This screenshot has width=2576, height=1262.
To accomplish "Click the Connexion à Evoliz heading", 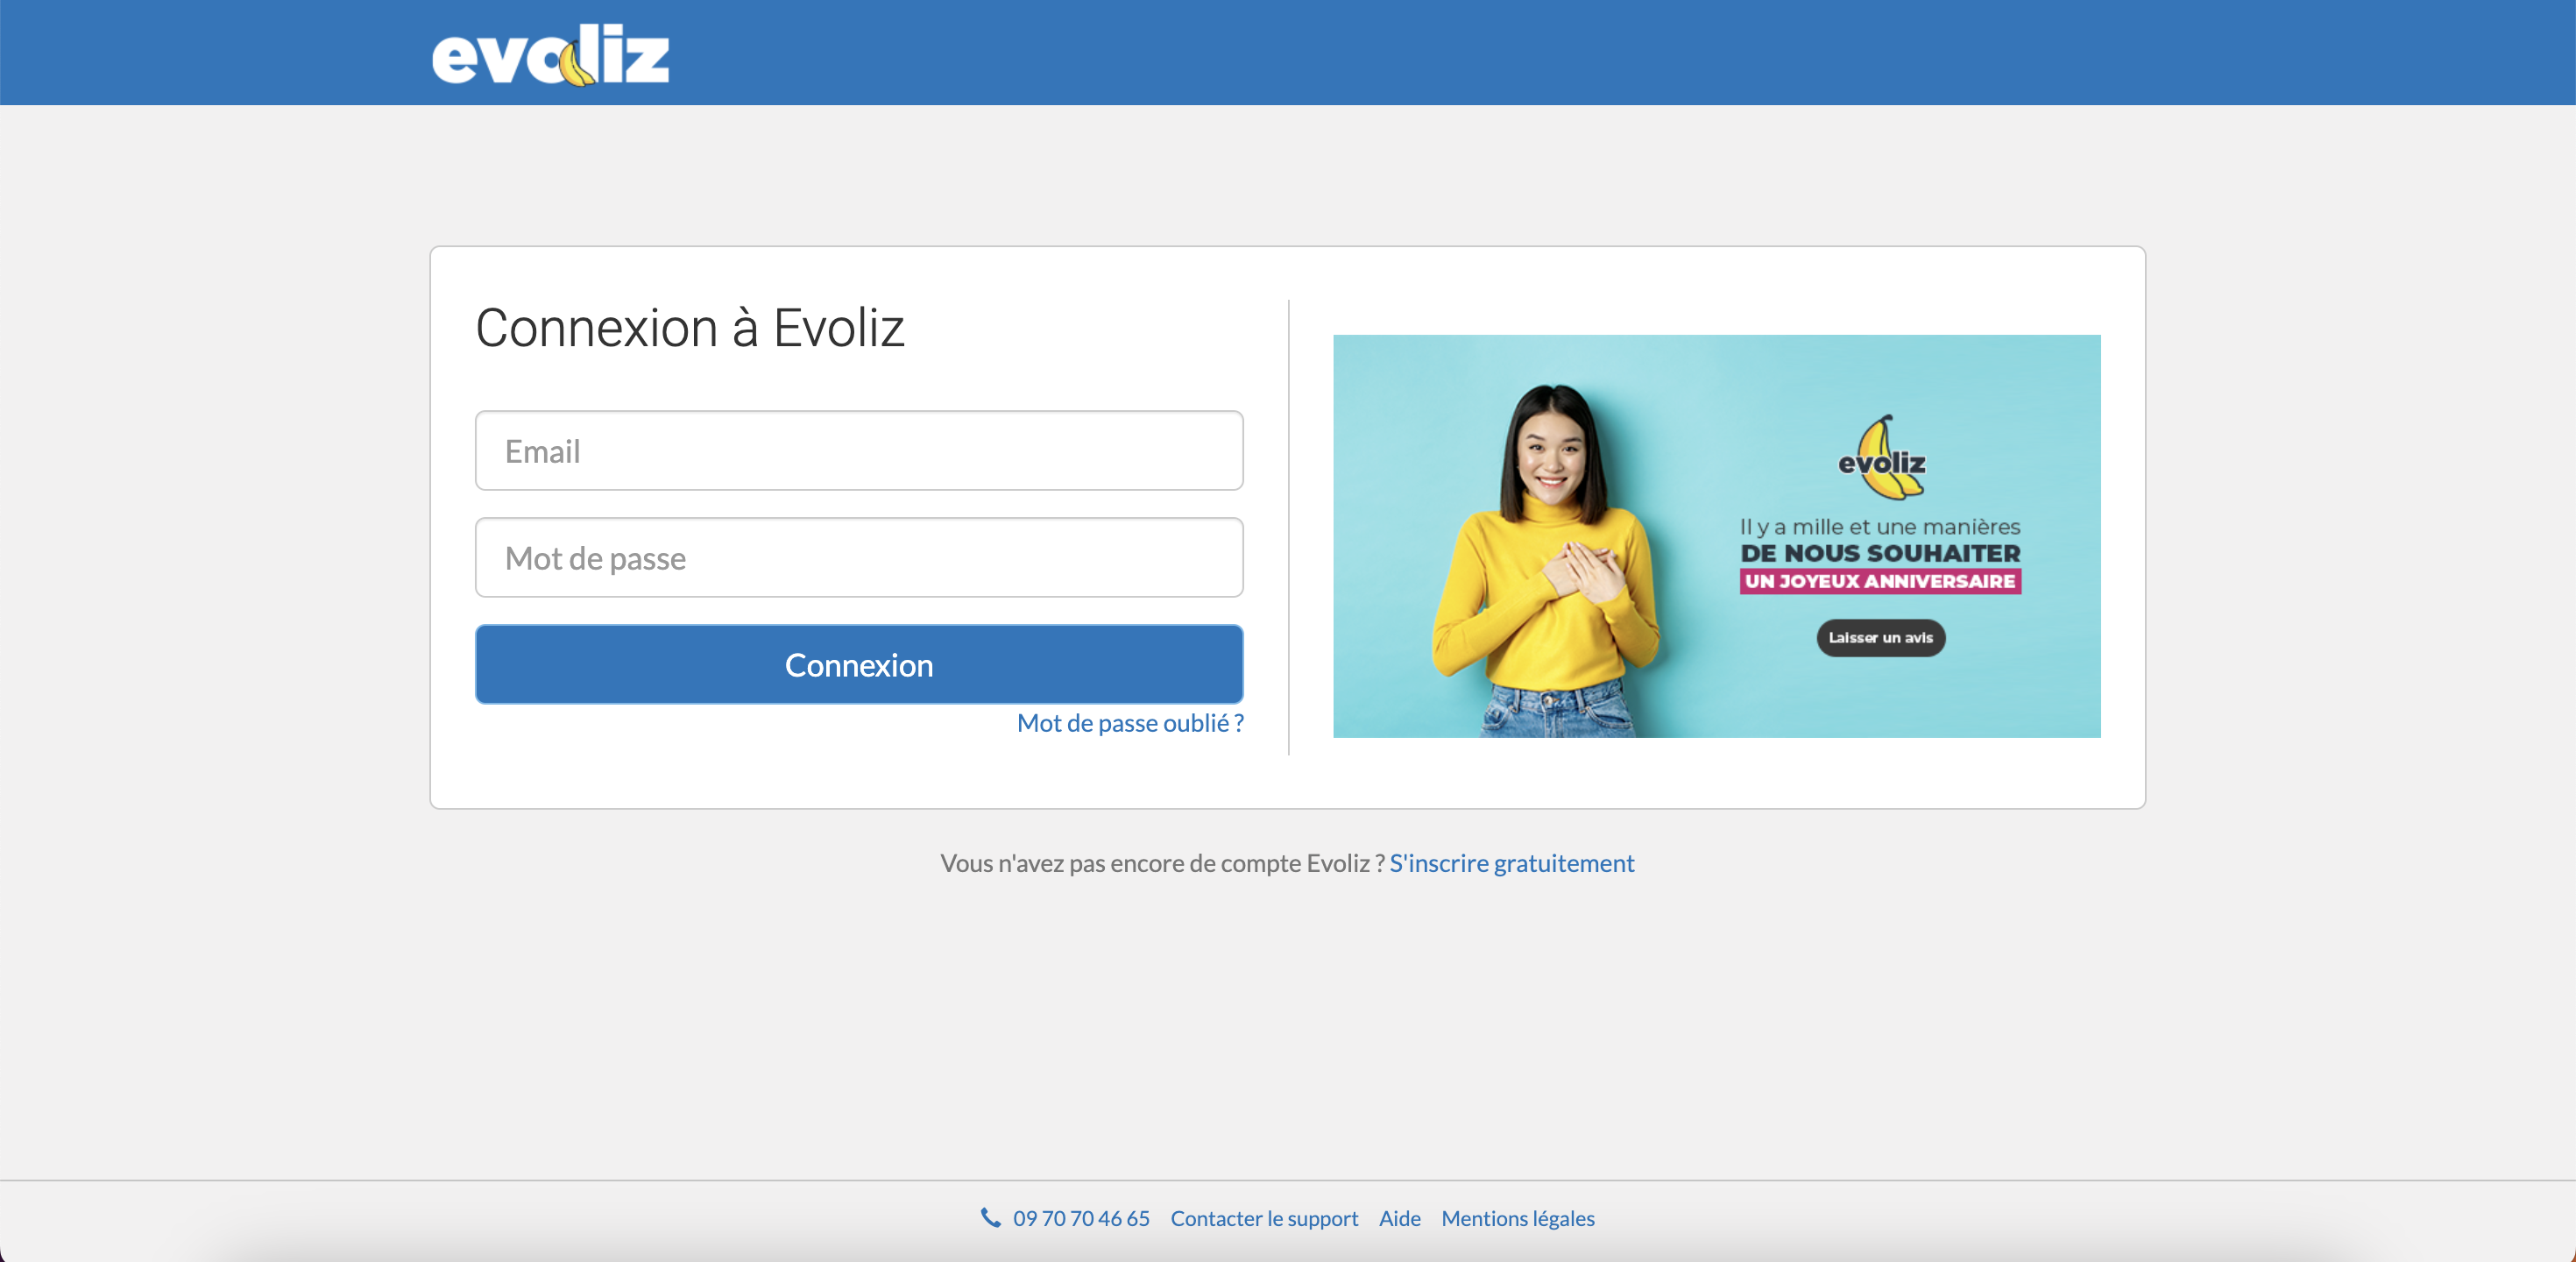I will coord(690,328).
